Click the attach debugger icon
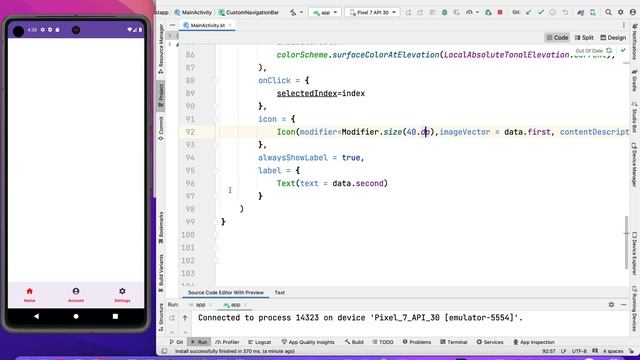Viewport: 640px width, 360px height. tap(488, 13)
